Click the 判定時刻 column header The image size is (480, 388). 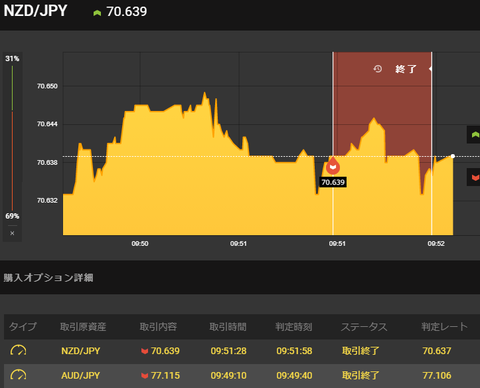coord(294,327)
